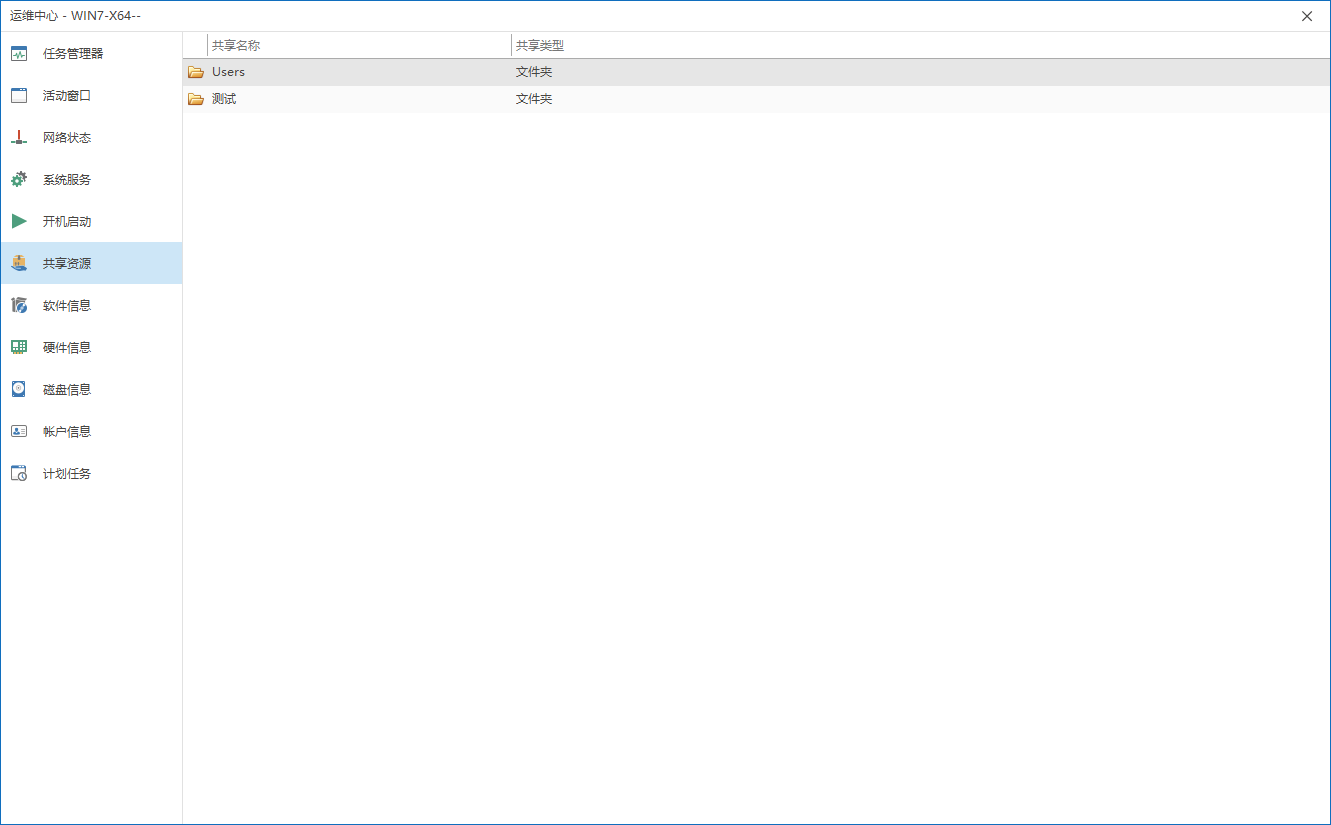Close the 运维中心 window
1331x825 pixels.
[x=1307, y=16]
